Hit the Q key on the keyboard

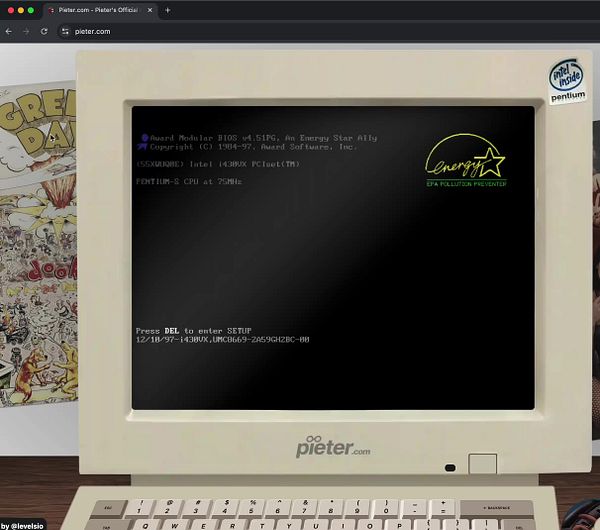pyautogui.click(x=145, y=525)
